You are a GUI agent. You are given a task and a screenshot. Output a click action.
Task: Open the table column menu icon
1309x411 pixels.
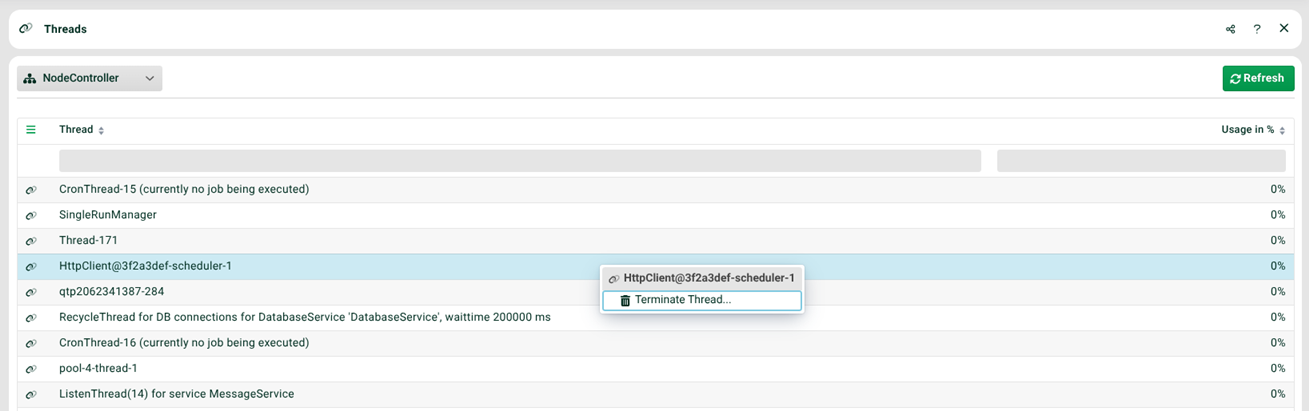pyautogui.click(x=31, y=130)
